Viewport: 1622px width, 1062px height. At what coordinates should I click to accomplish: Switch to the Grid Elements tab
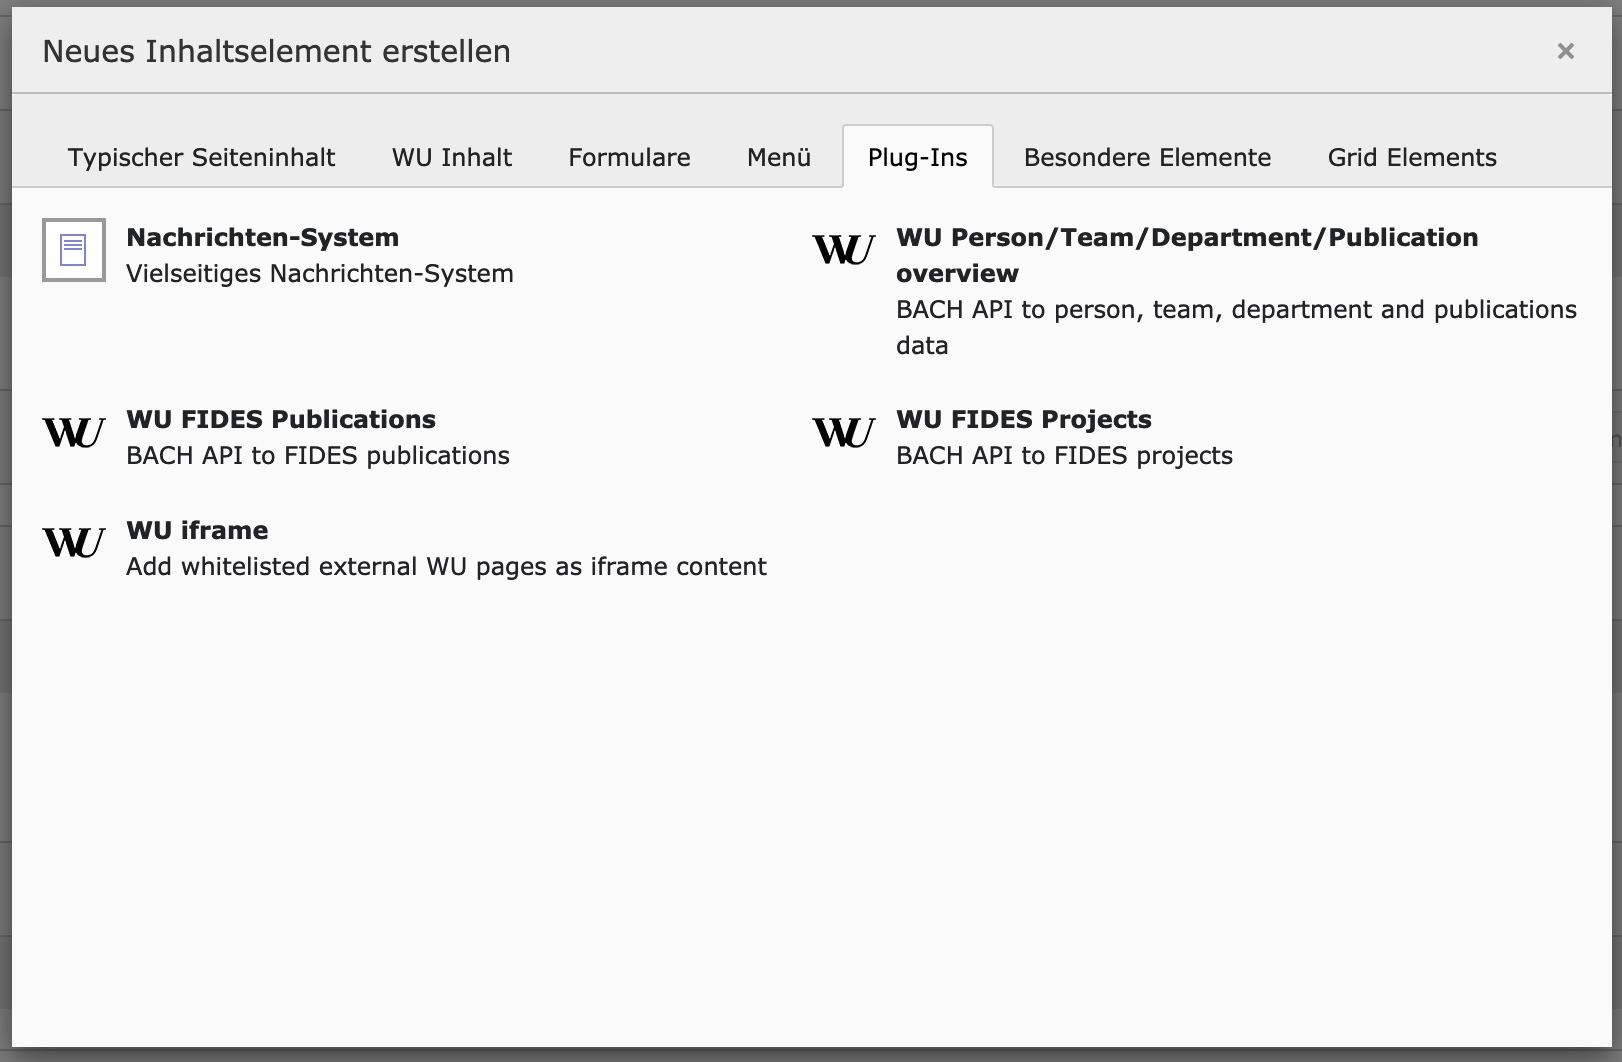tap(1412, 157)
